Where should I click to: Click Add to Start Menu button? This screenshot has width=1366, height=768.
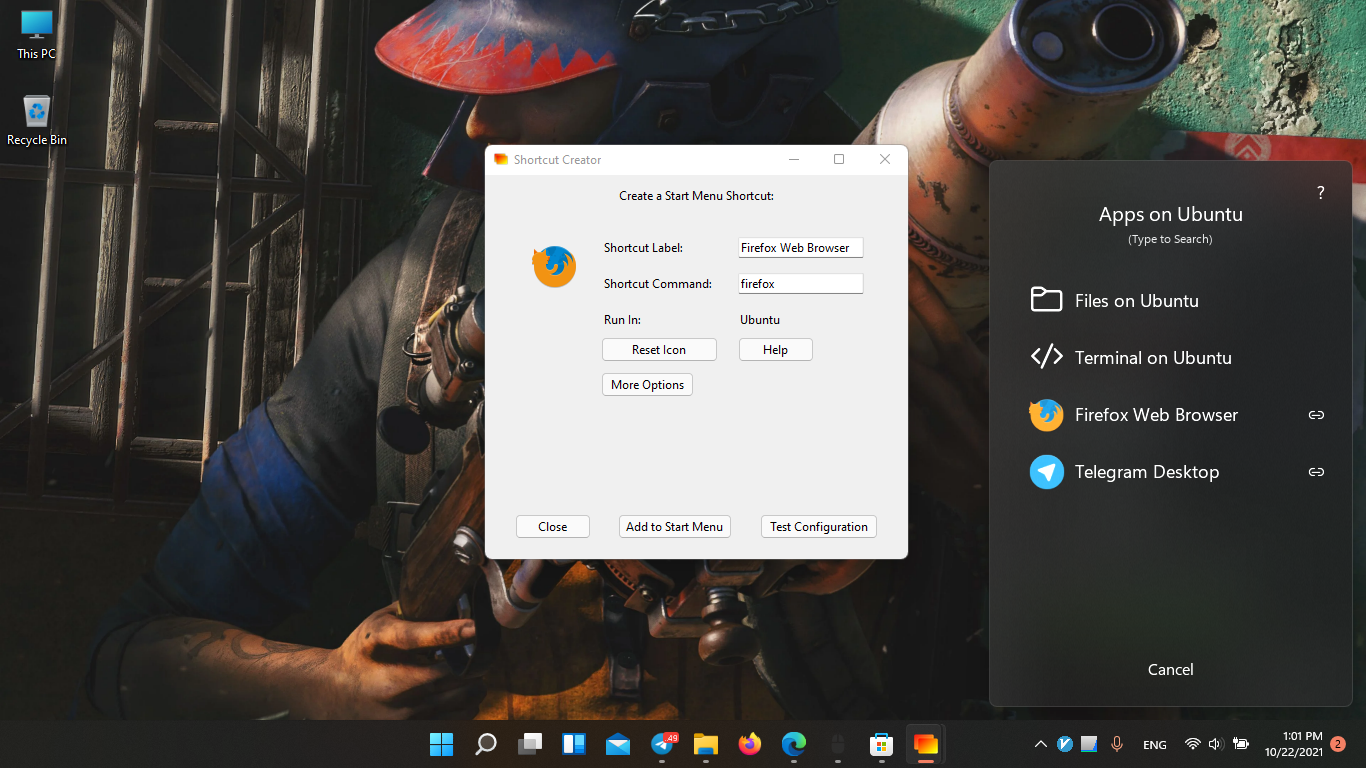[x=674, y=527]
